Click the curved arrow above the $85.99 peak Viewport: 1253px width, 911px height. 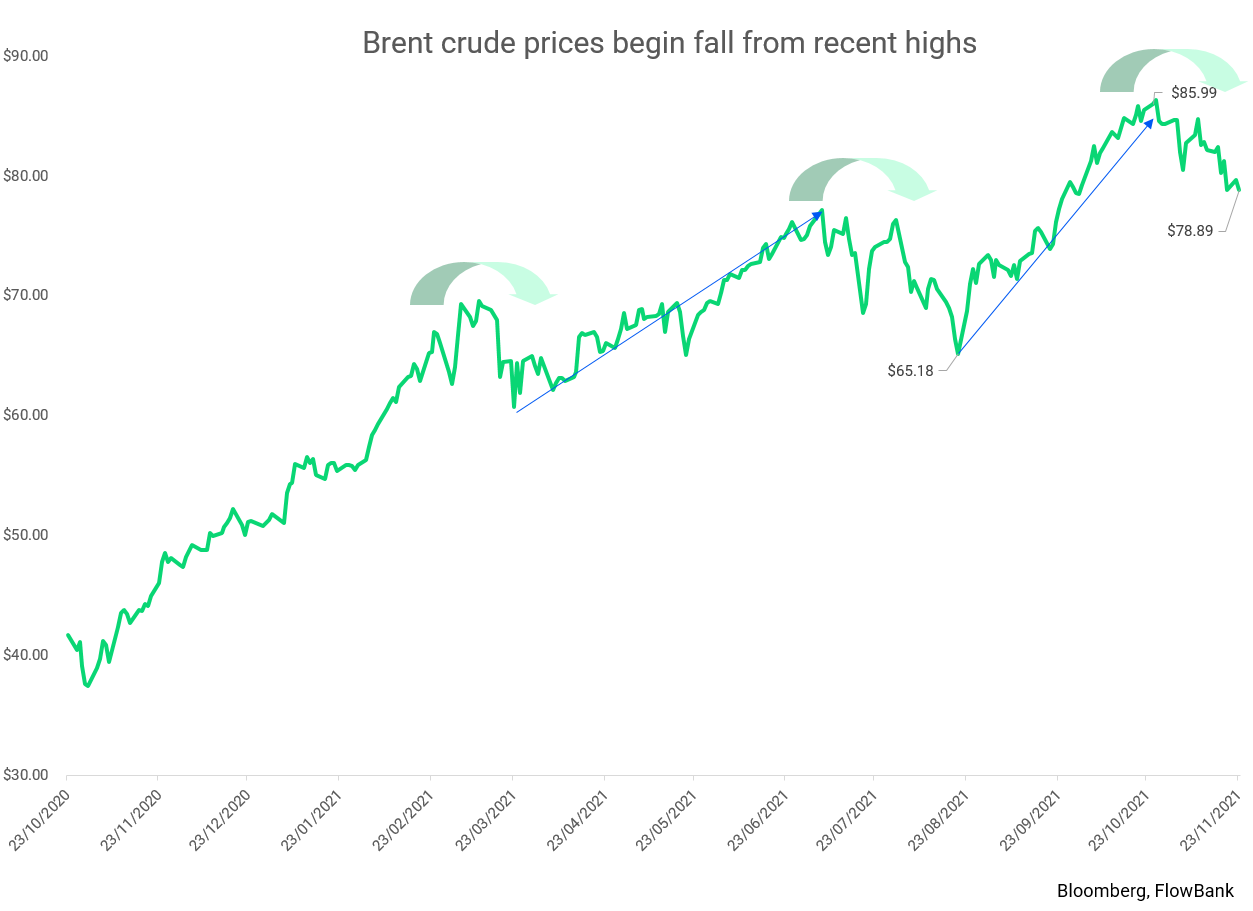(1172, 68)
